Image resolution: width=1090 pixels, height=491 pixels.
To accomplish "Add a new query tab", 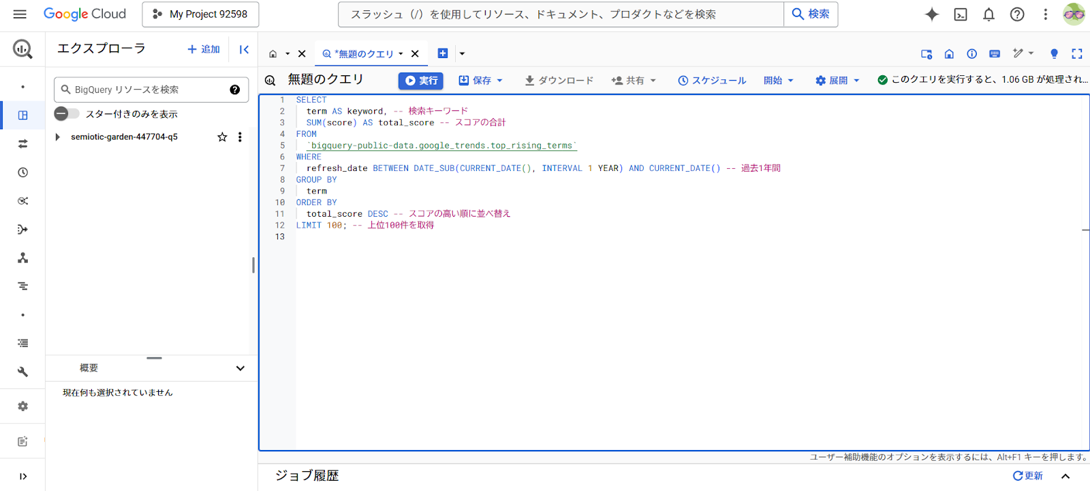I will [x=443, y=54].
